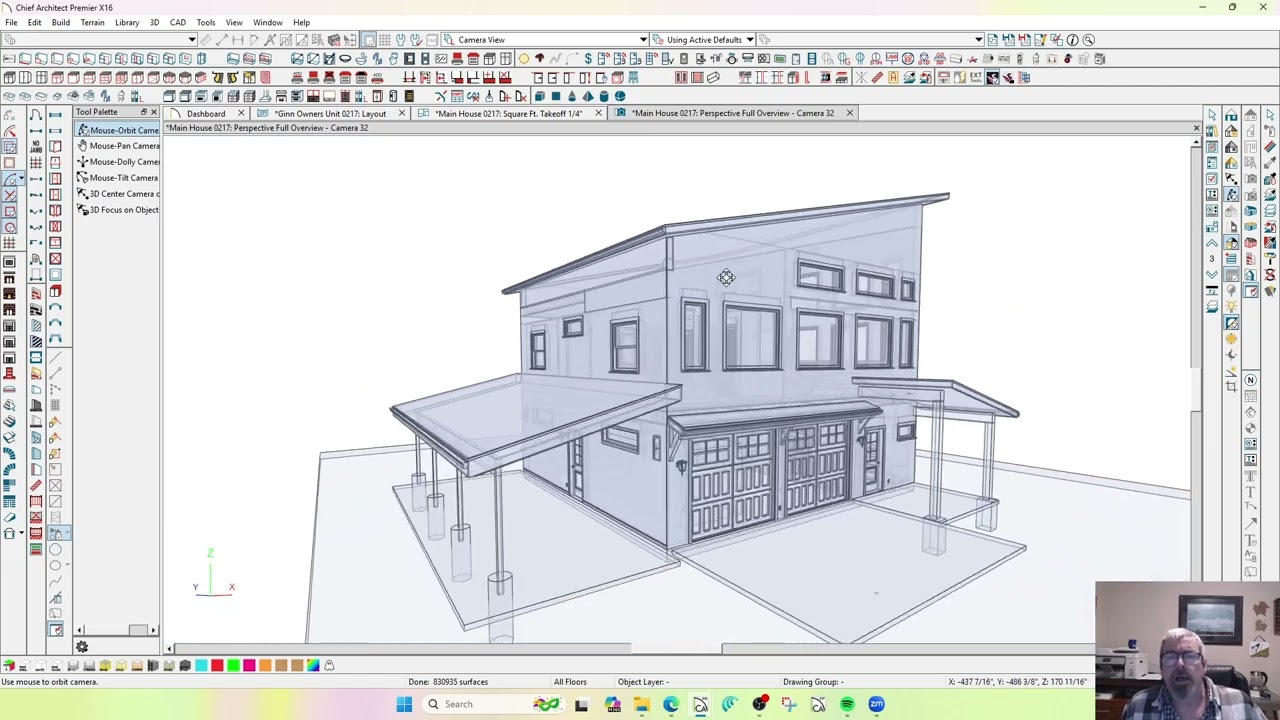Switch to the Dashboard tab

coord(205,113)
